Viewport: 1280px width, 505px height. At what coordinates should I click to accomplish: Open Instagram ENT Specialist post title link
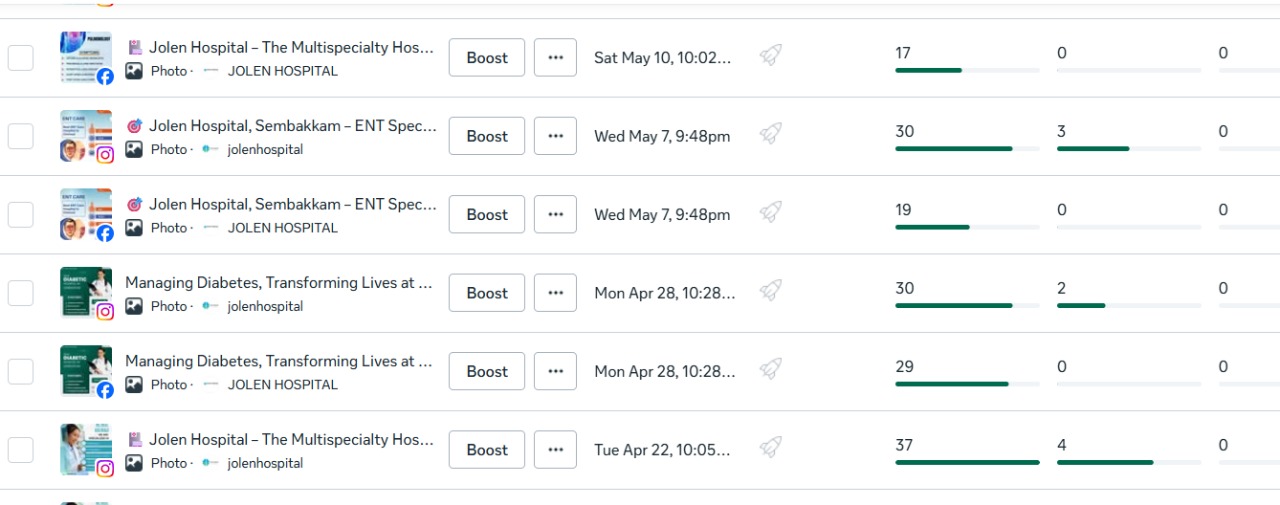pos(293,126)
